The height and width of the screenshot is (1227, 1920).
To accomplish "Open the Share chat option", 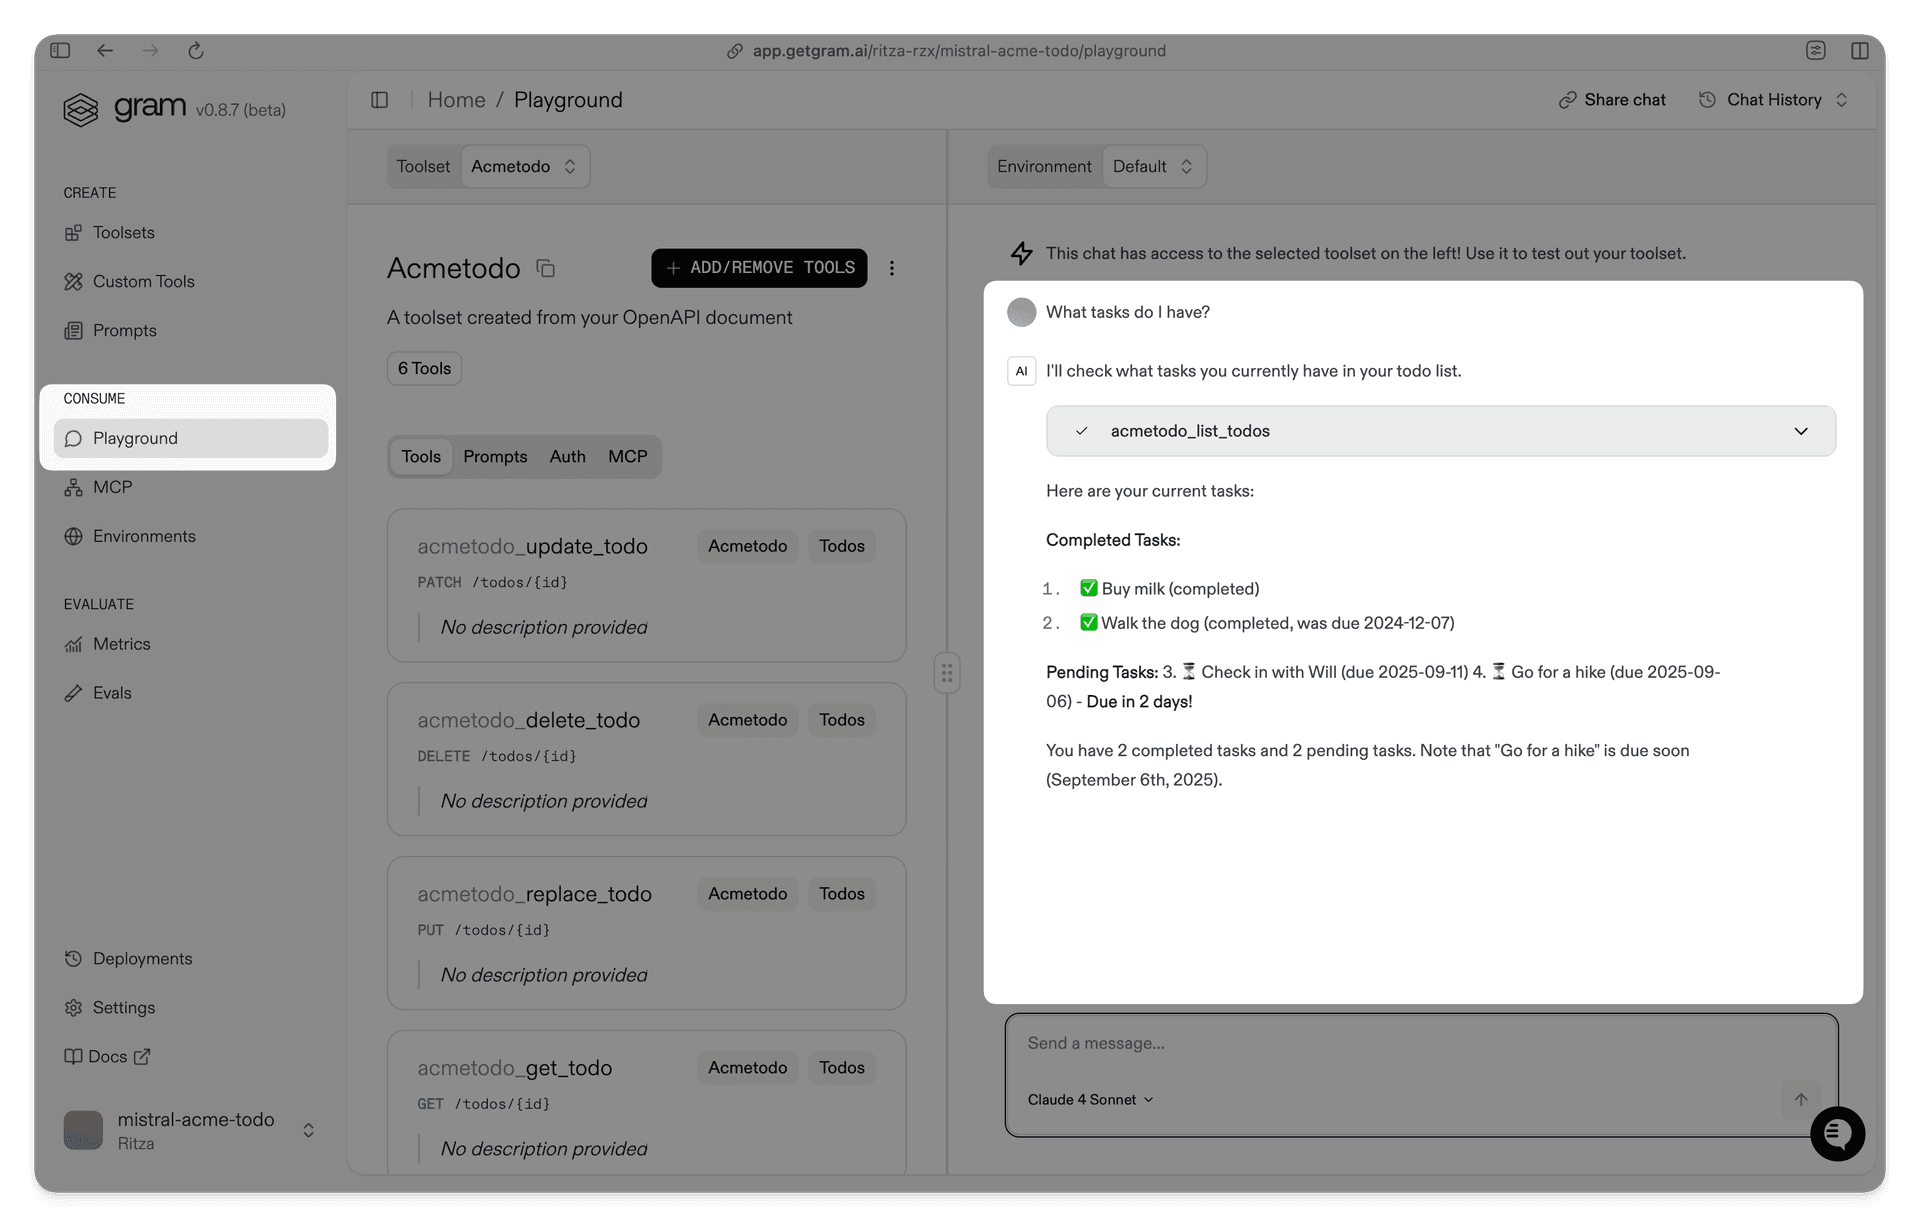I will (1611, 99).
